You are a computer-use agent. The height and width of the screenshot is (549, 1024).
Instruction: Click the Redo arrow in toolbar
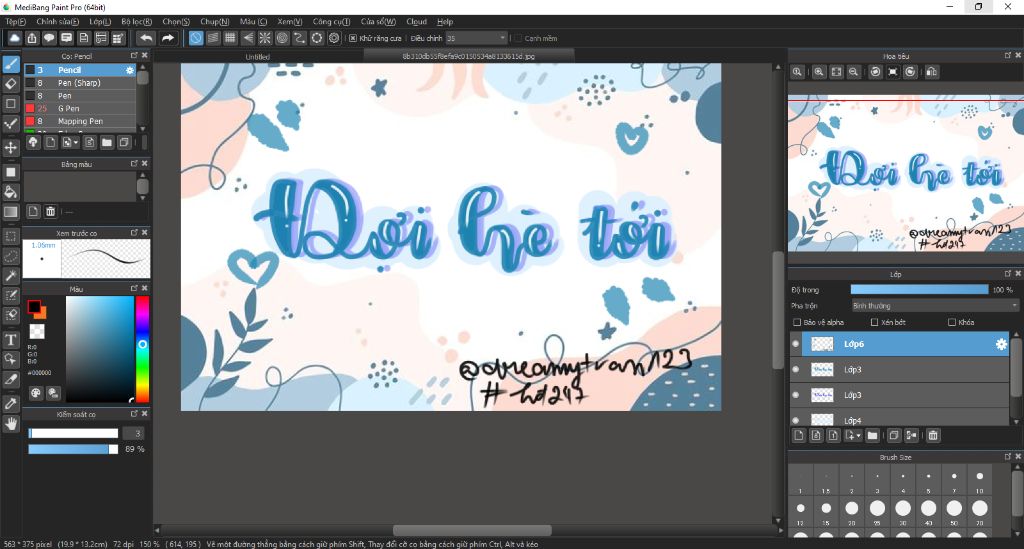pyautogui.click(x=168, y=38)
